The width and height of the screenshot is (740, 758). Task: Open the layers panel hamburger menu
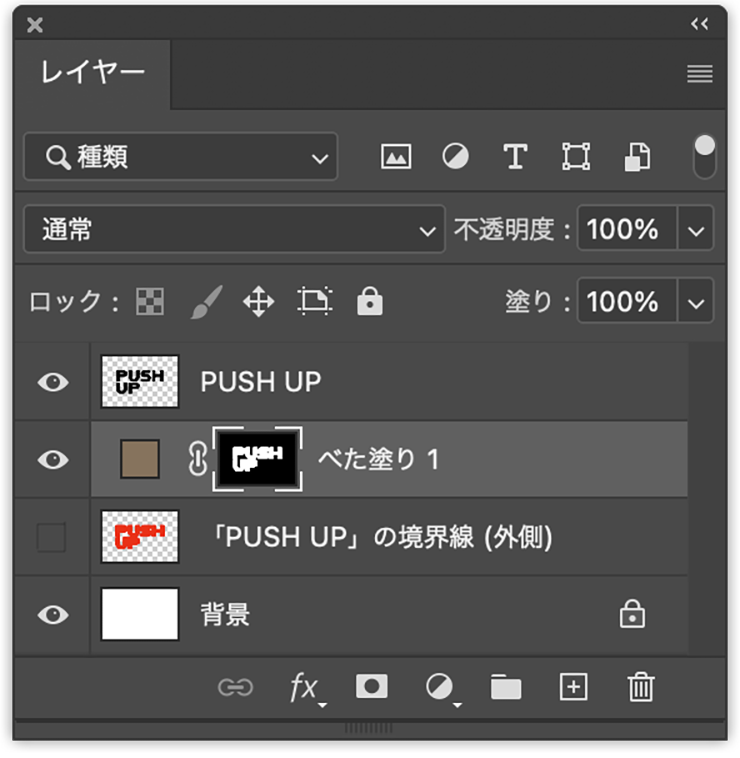[x=699, y=74]
